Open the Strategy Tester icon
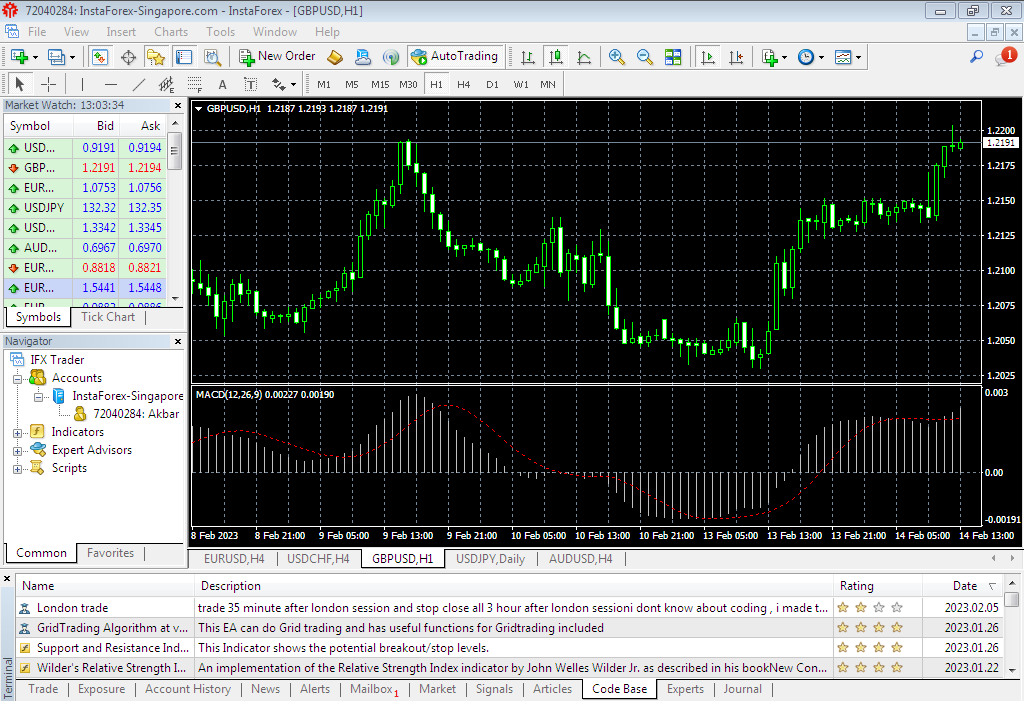 click(212, 57)
